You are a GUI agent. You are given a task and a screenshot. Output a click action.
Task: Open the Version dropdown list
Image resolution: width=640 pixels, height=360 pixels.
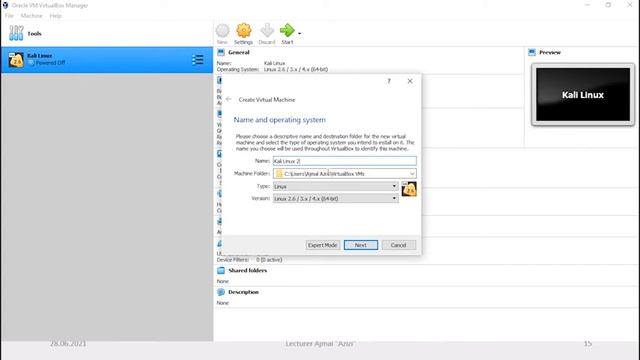click(336, 198)
